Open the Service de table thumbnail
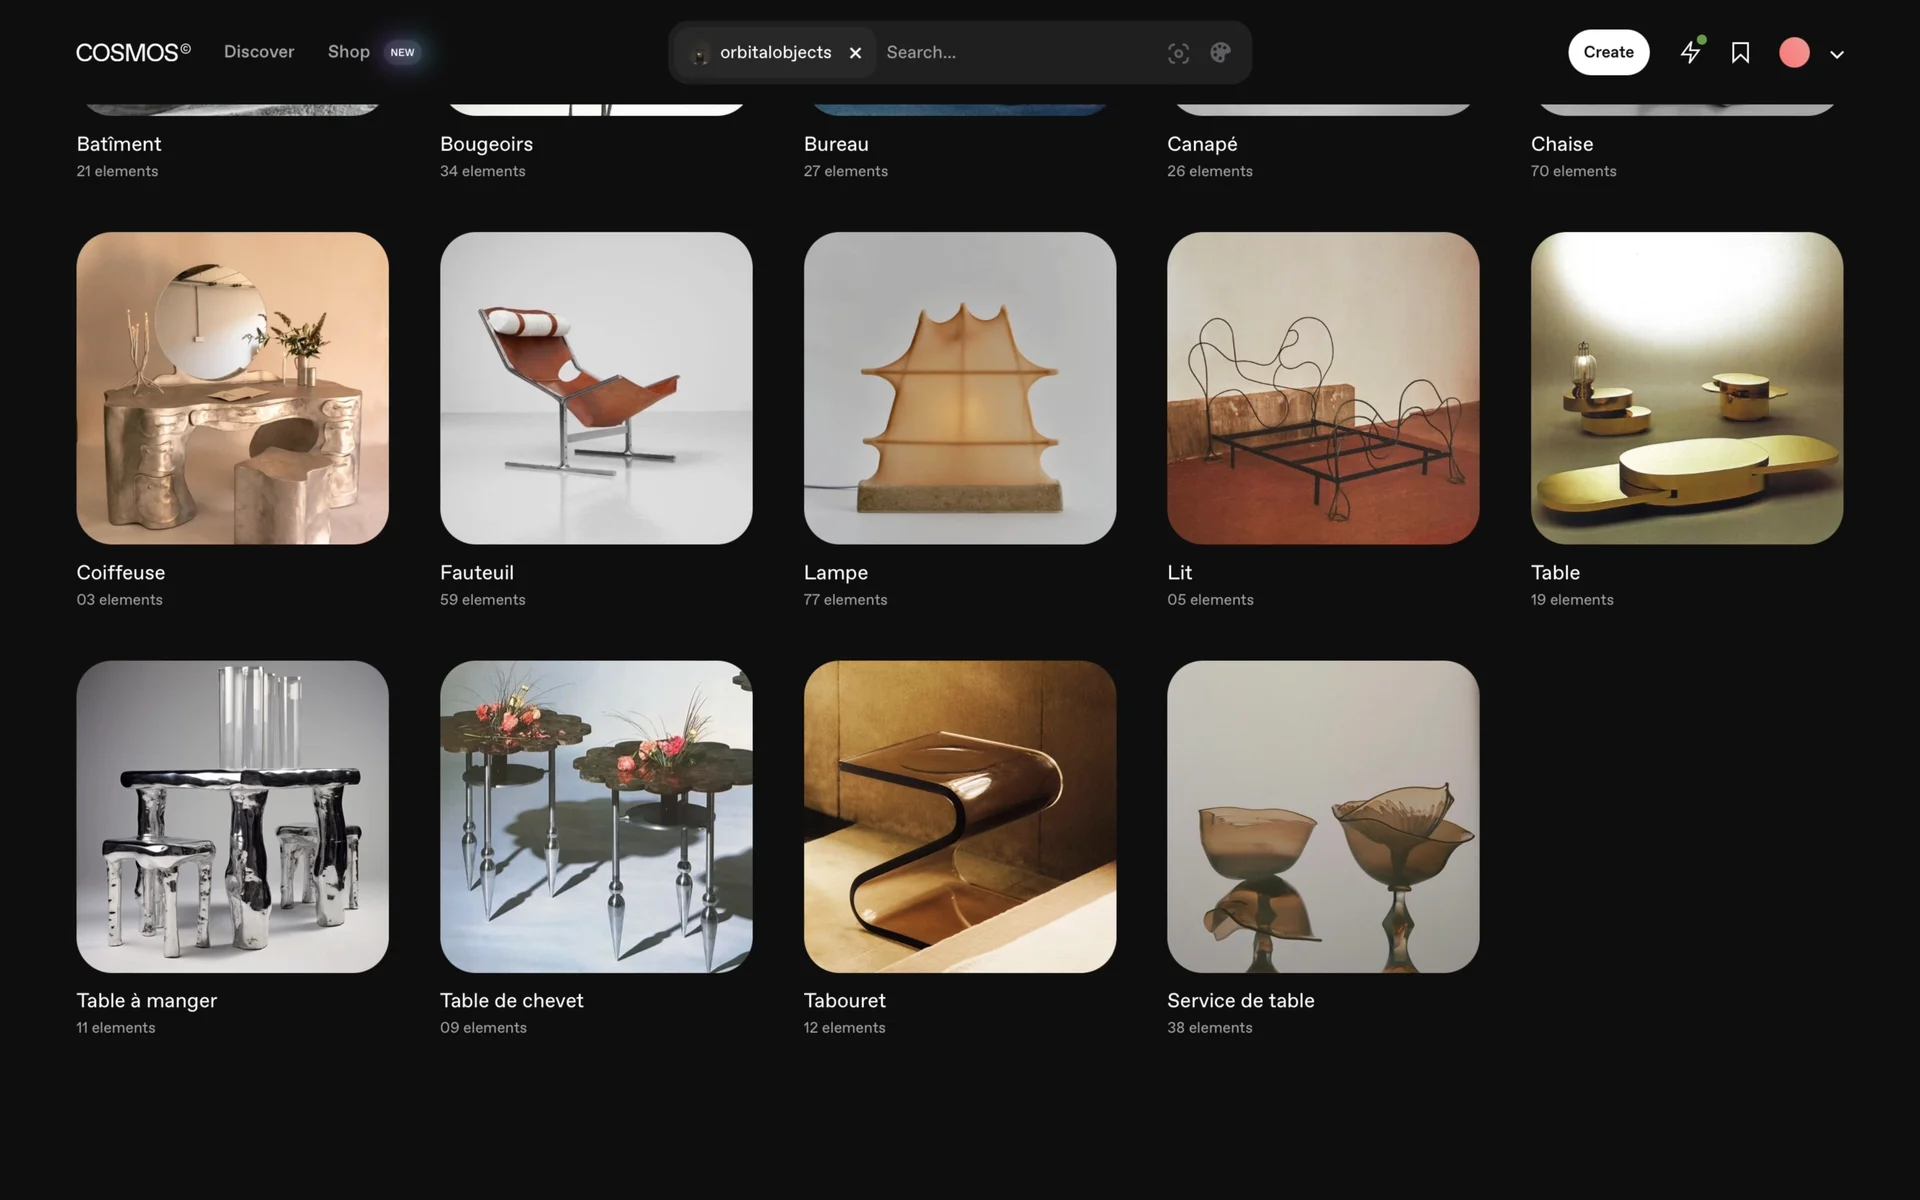The height and width of the screenshot is (1200, 1920). point(1323,816)
